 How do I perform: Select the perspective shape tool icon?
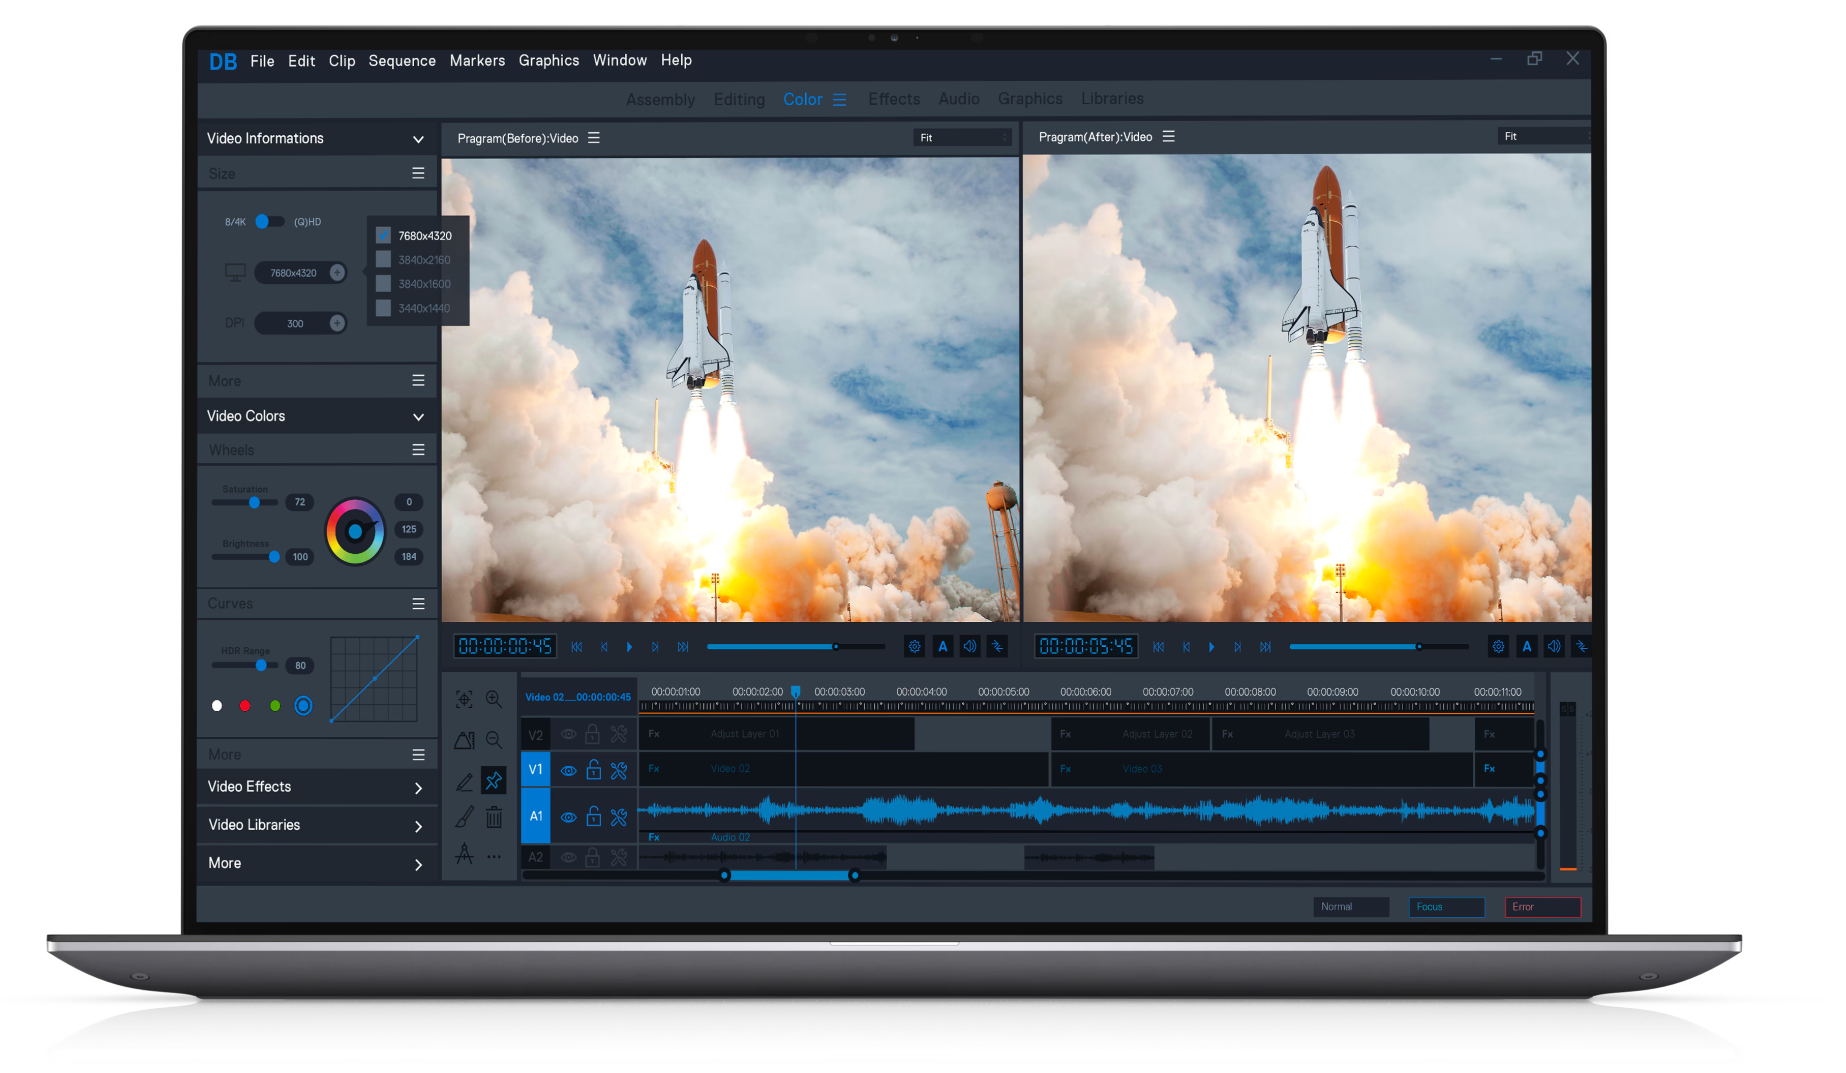point(465,739)
